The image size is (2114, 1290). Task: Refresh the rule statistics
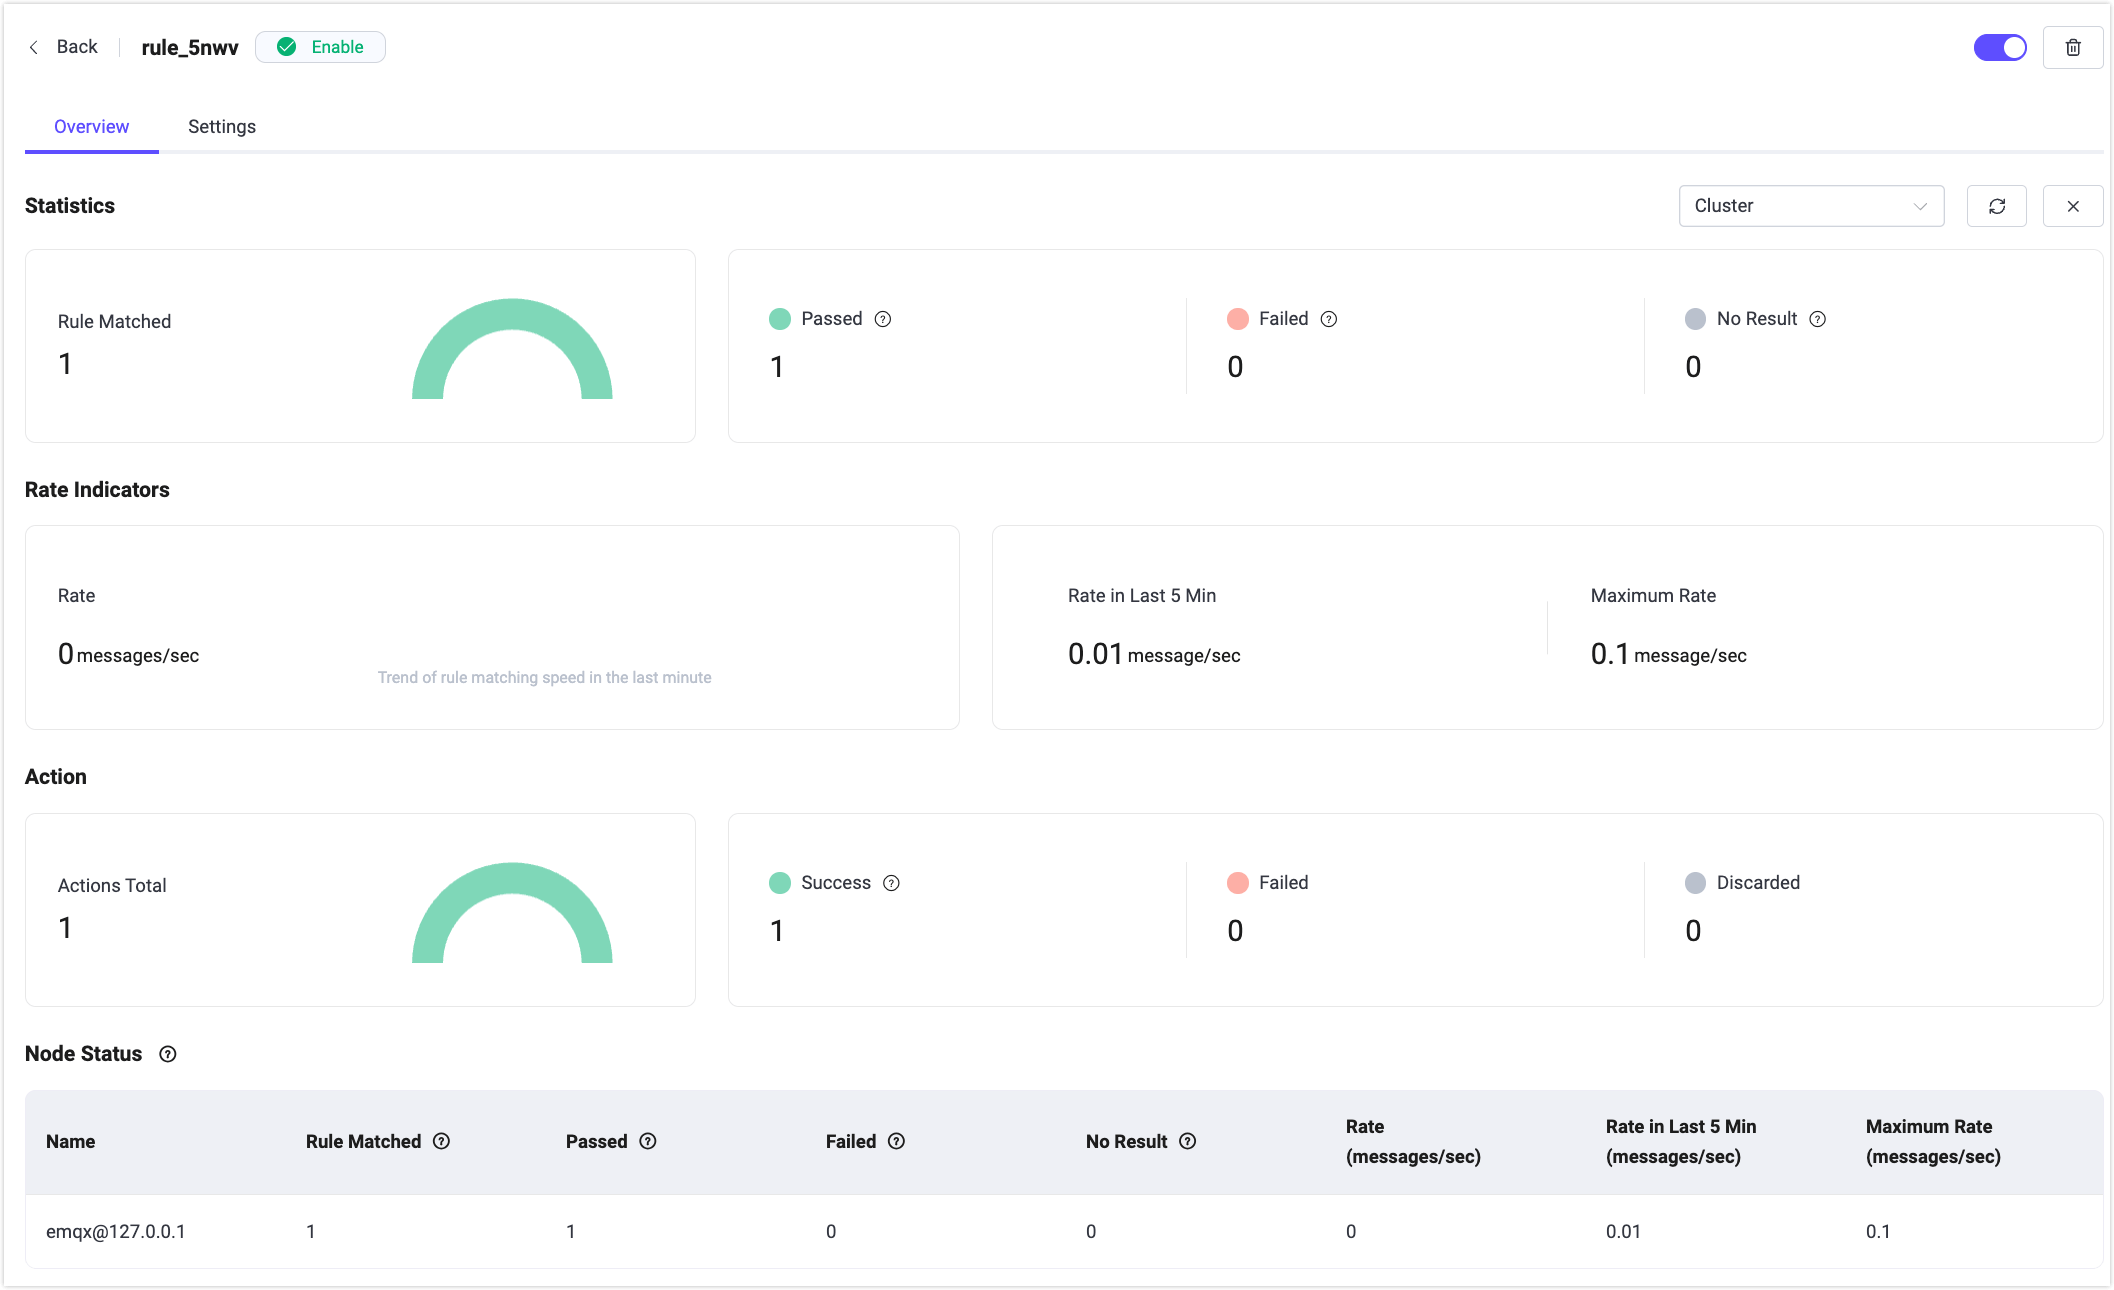(x=1996, y=206)
